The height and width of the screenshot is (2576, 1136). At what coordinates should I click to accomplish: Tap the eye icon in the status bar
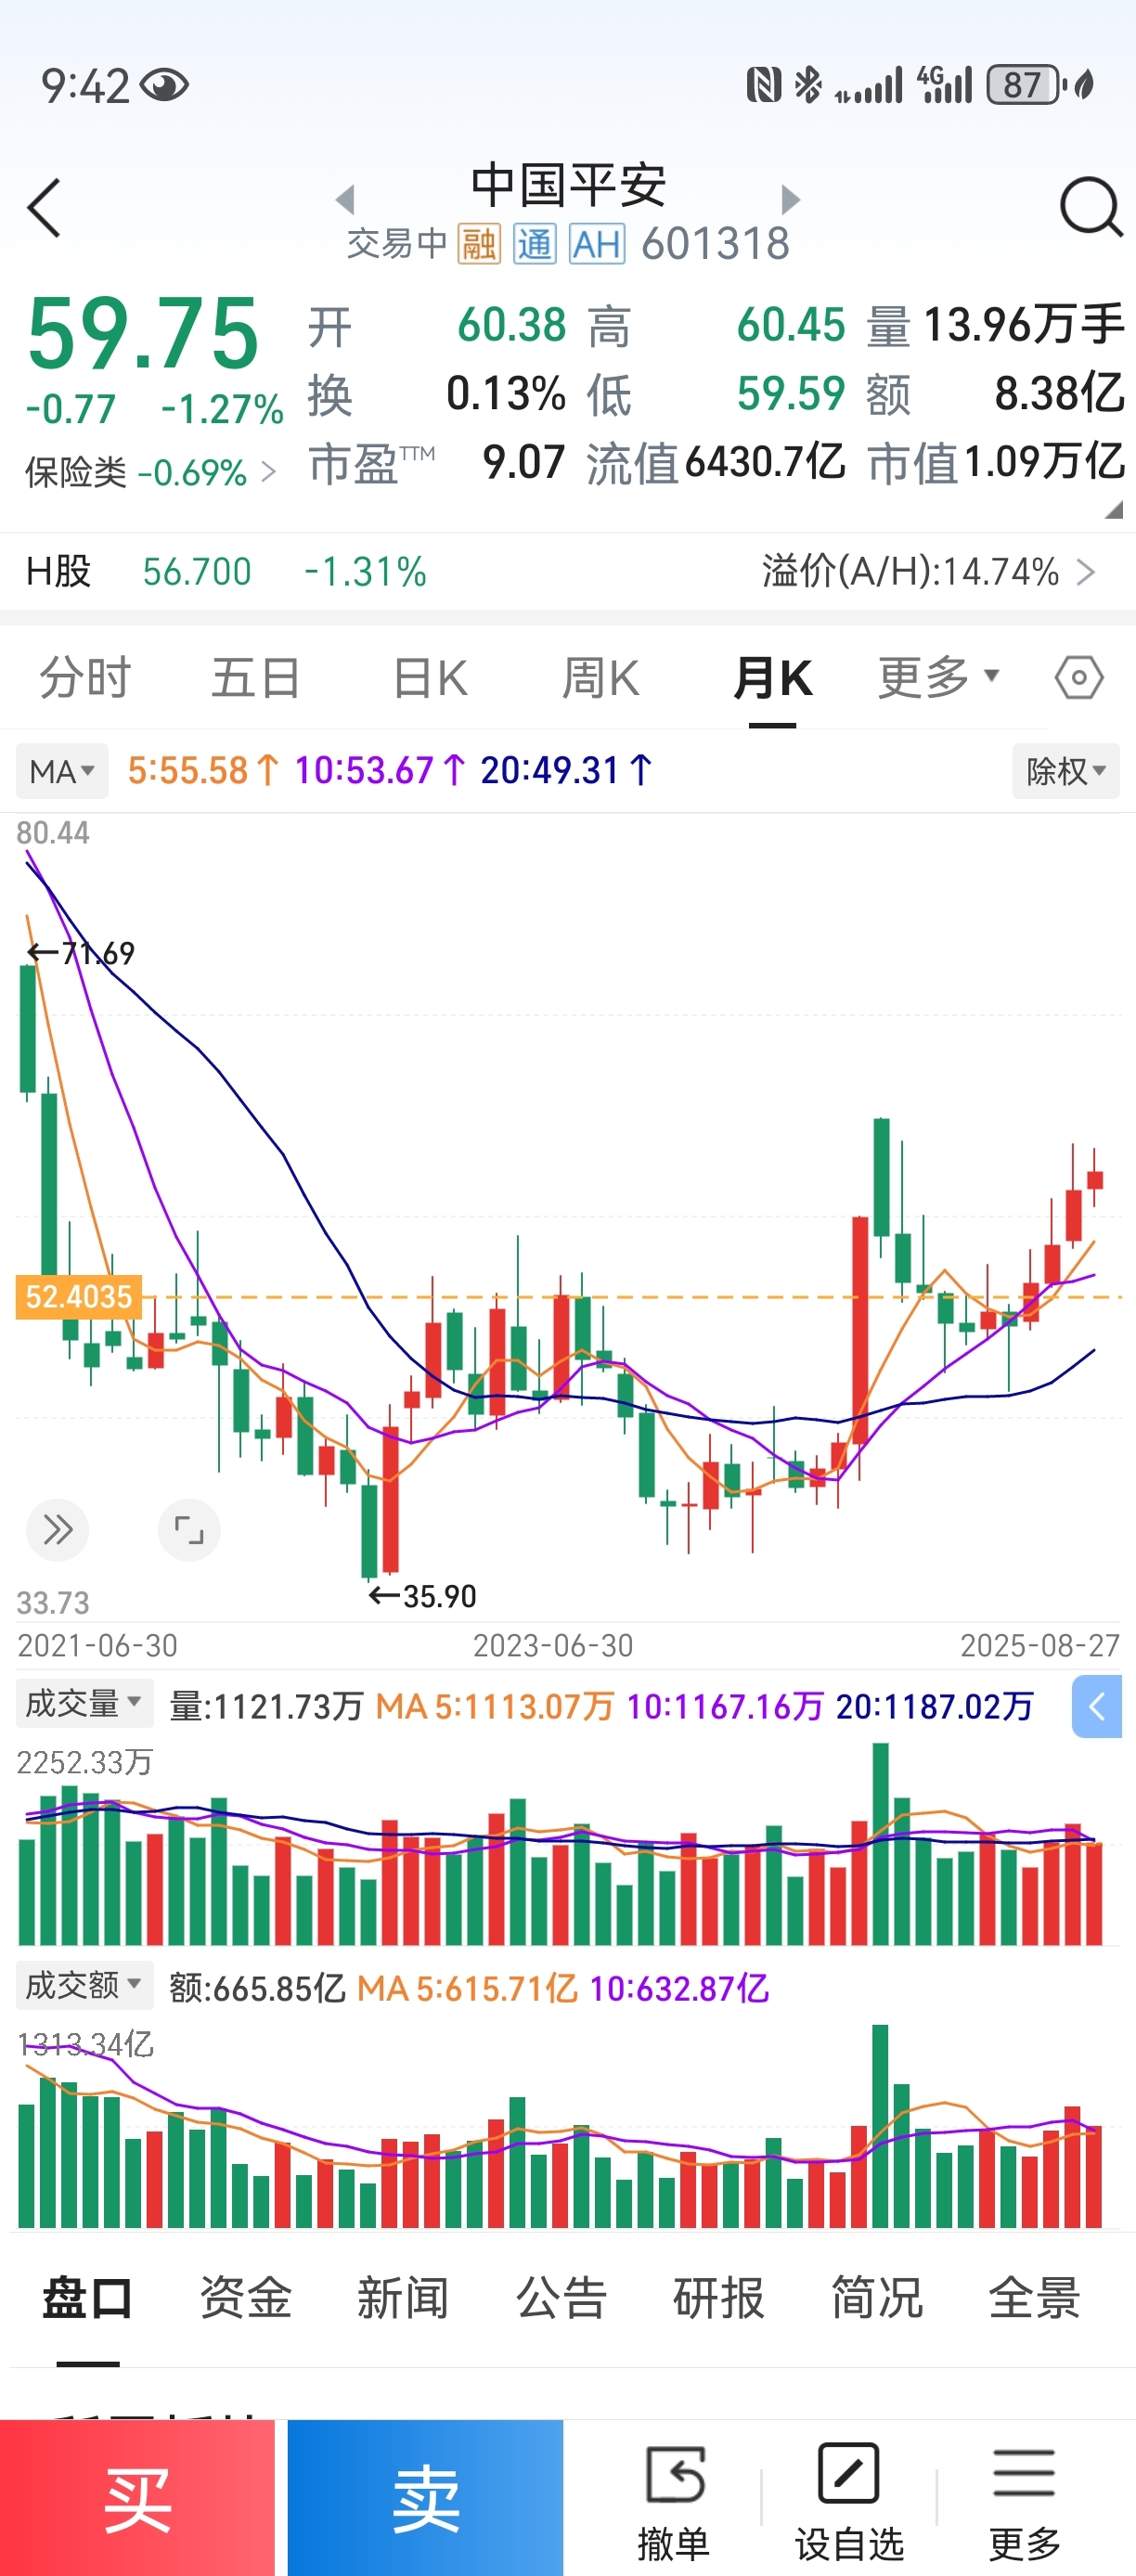coord(164,86)
